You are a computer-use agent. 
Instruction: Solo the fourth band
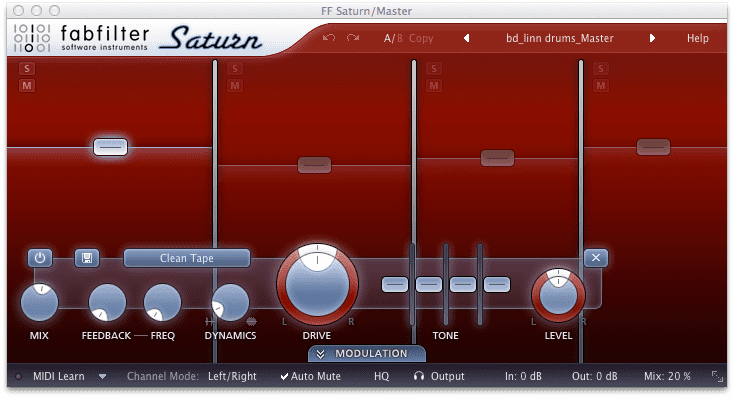click(601, 69)
